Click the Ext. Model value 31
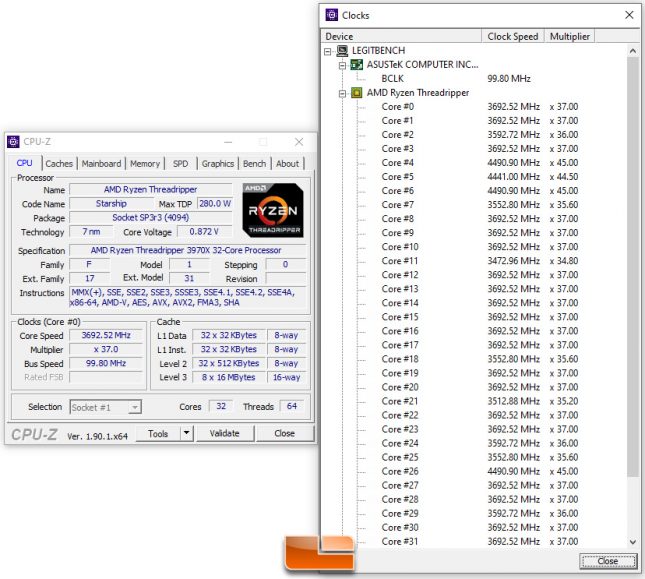The image size is (645, 579). [x=189, y=278]
